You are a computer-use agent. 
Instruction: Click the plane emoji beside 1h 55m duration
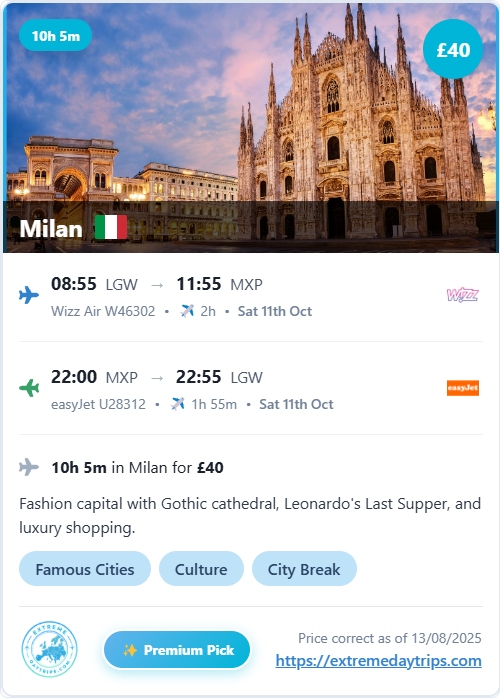(x=178, y=404)
